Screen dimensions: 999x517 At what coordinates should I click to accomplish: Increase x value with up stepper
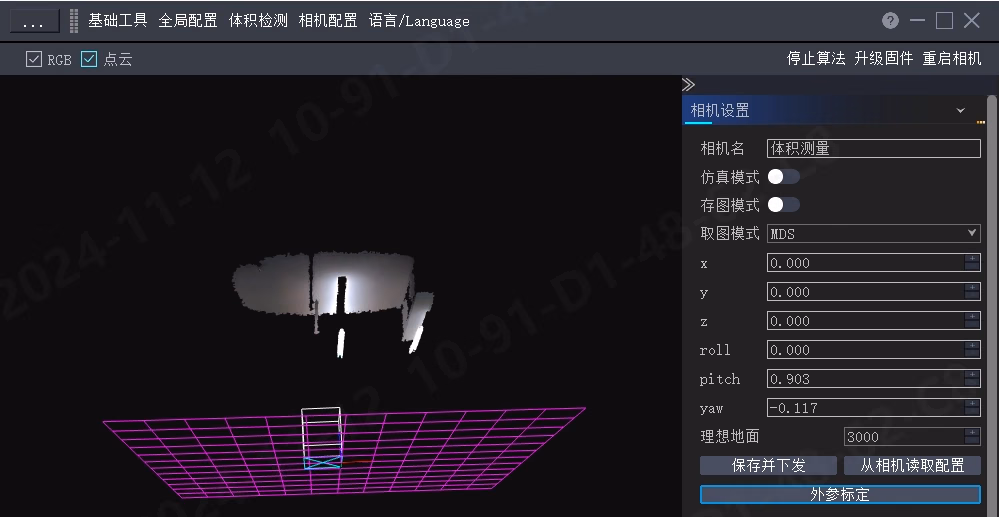pyautogui.click(x=972, y=258)
